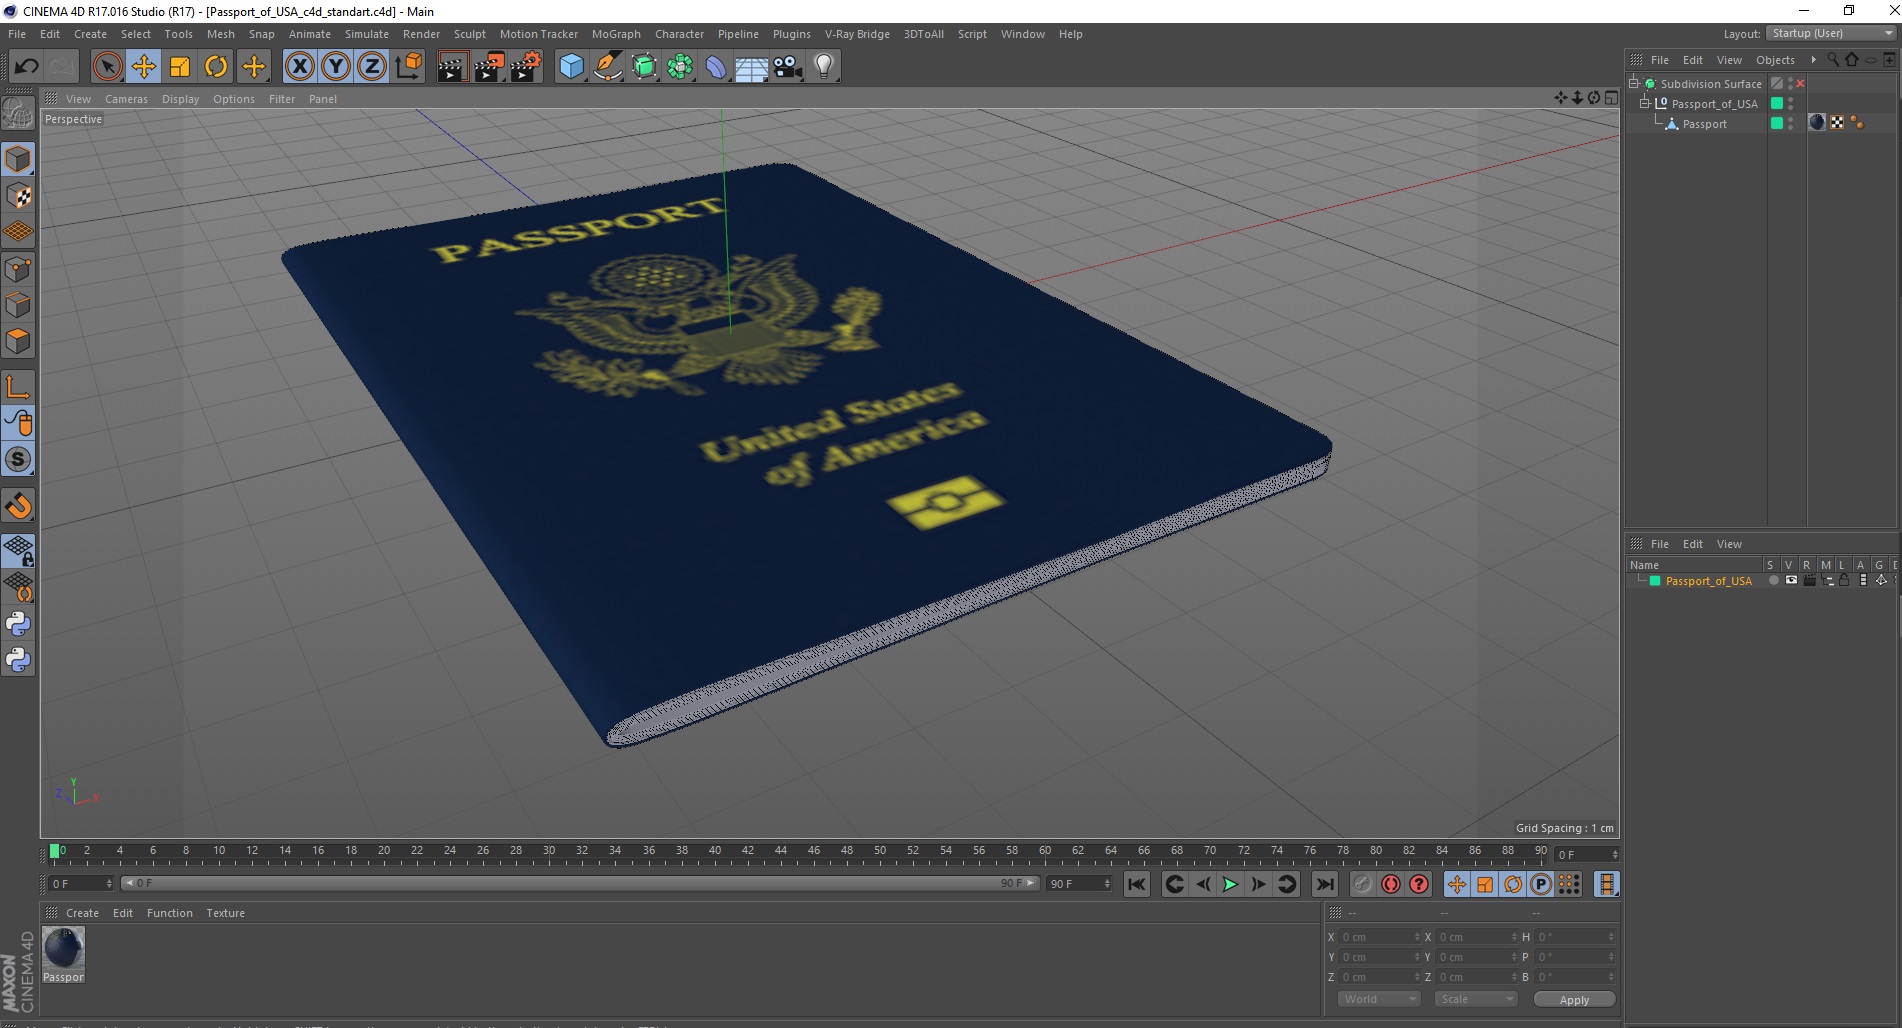Switch to Polygons mode icon

[18, 341]
